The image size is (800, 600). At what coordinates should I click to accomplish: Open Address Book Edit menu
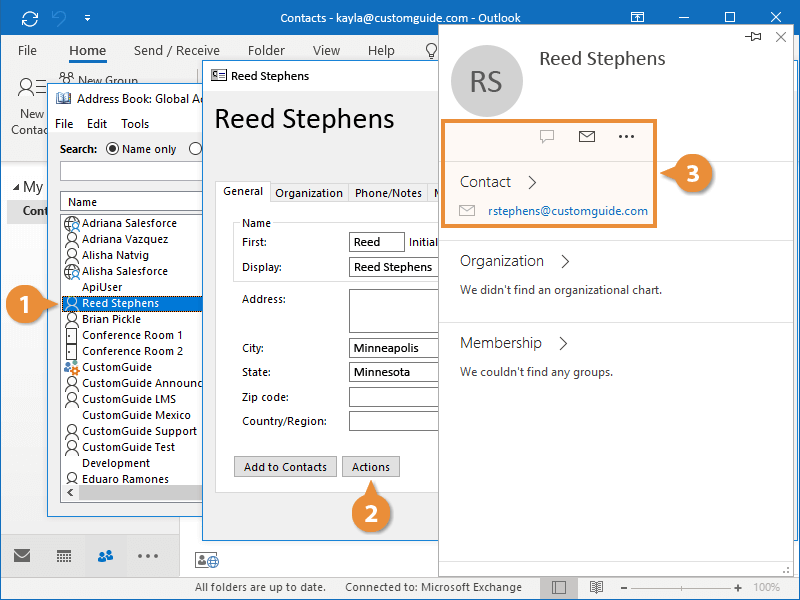point(97,124)
